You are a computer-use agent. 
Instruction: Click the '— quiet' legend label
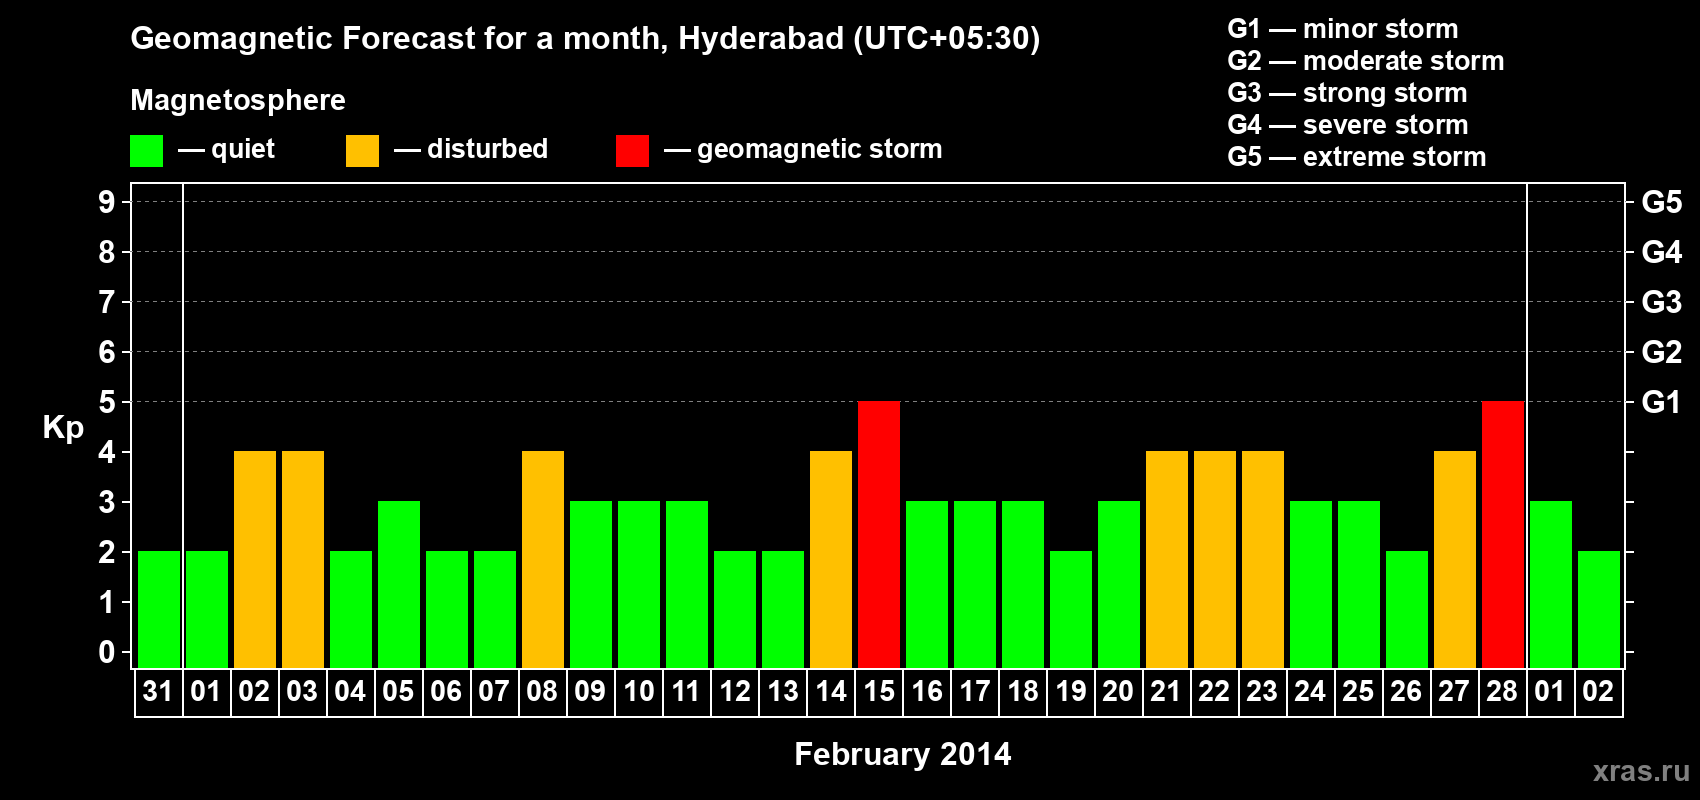[226, 149]
